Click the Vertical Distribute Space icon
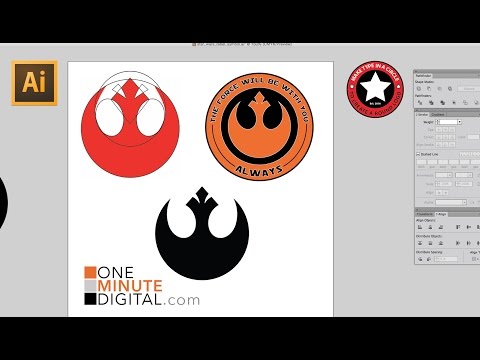Image resolution: width=480 pixels, height=360 pixels. (420, 259)
